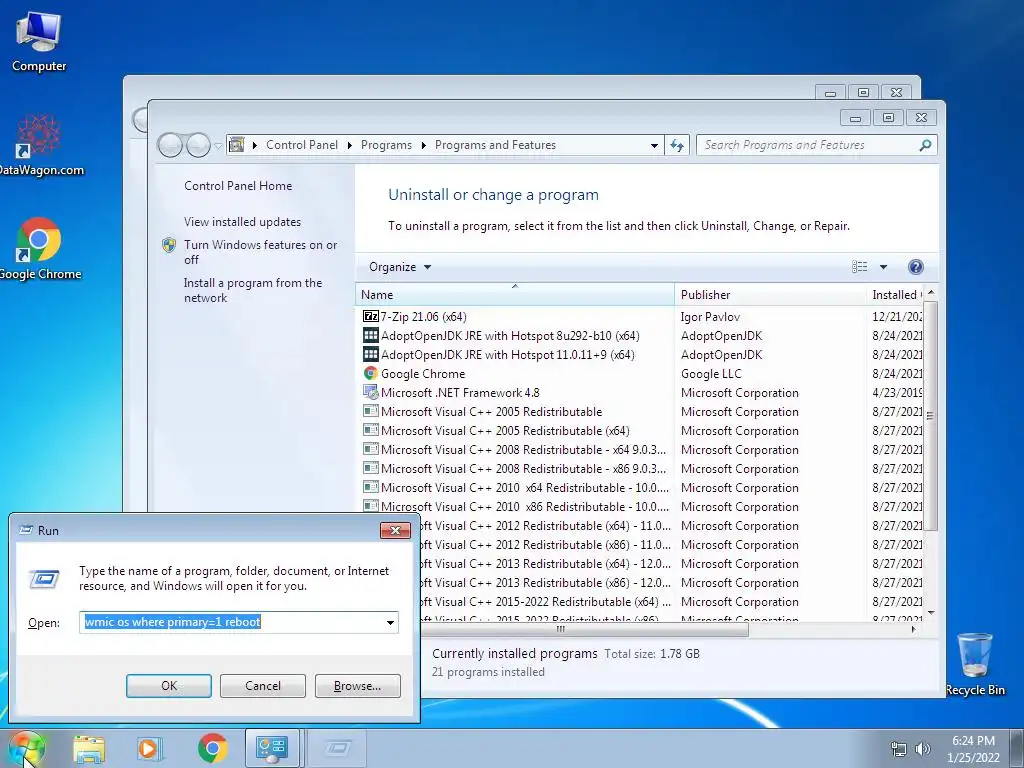Launch Windows Media Player from the taskbar

(x=149, y=748)
